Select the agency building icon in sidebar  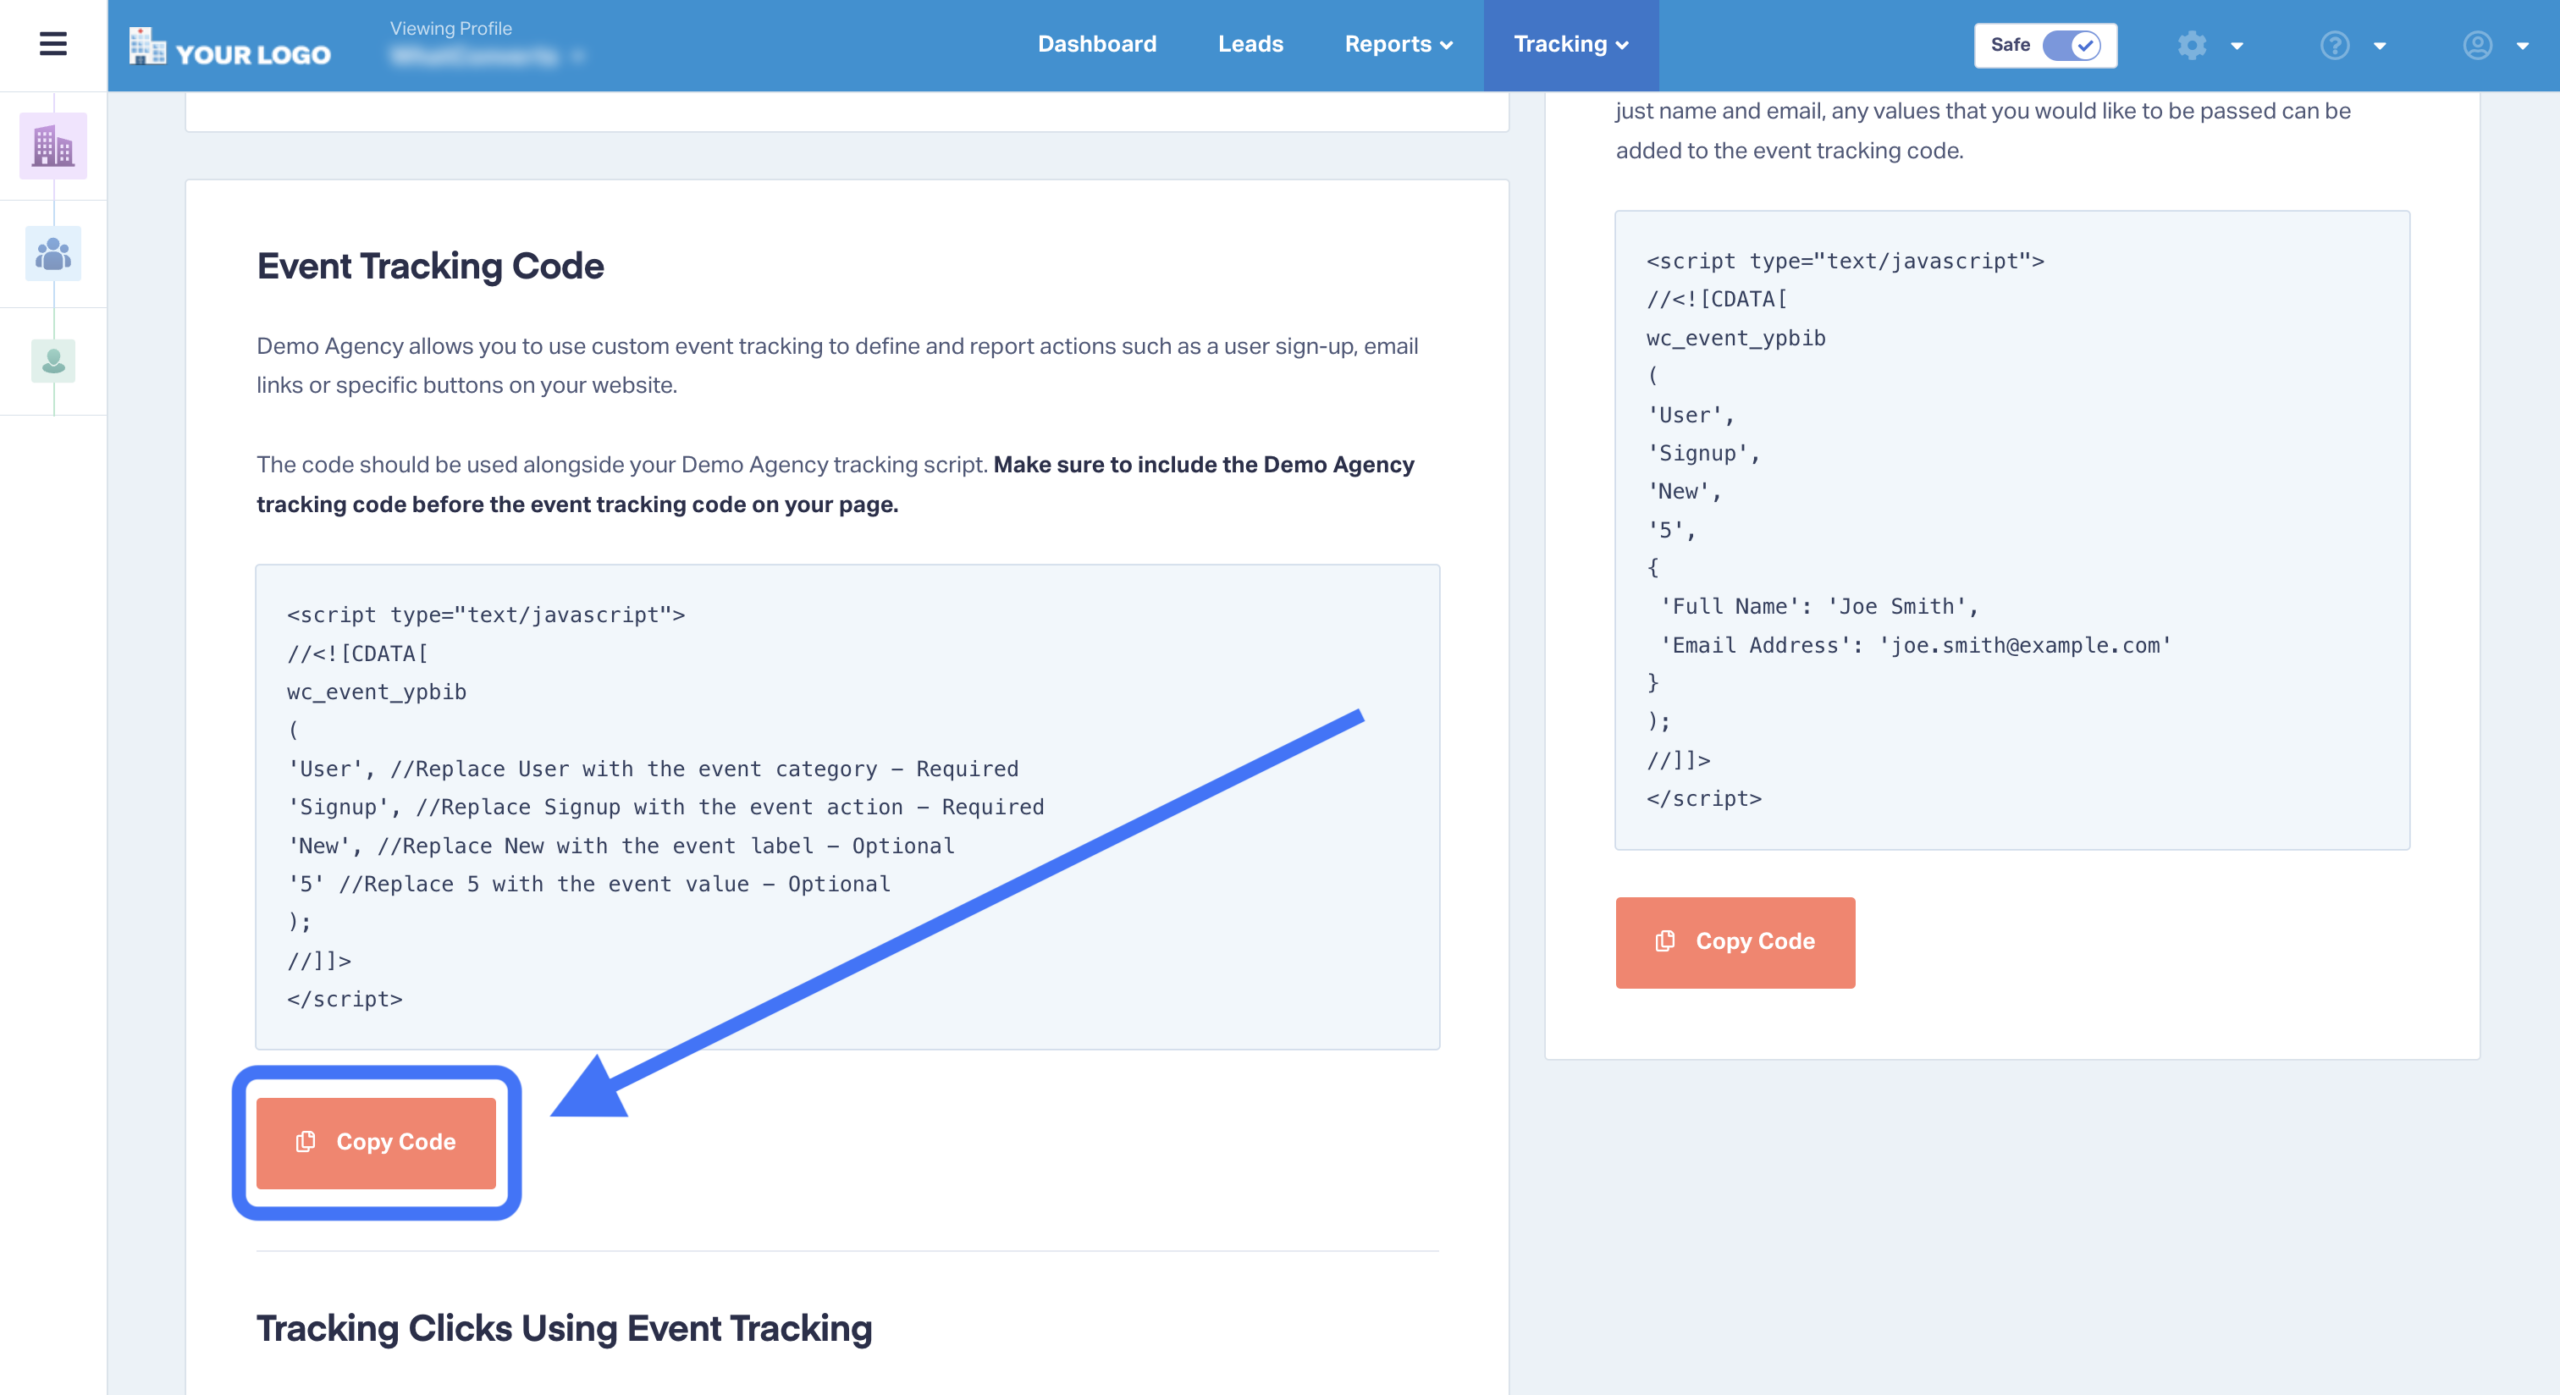(53, 146)
